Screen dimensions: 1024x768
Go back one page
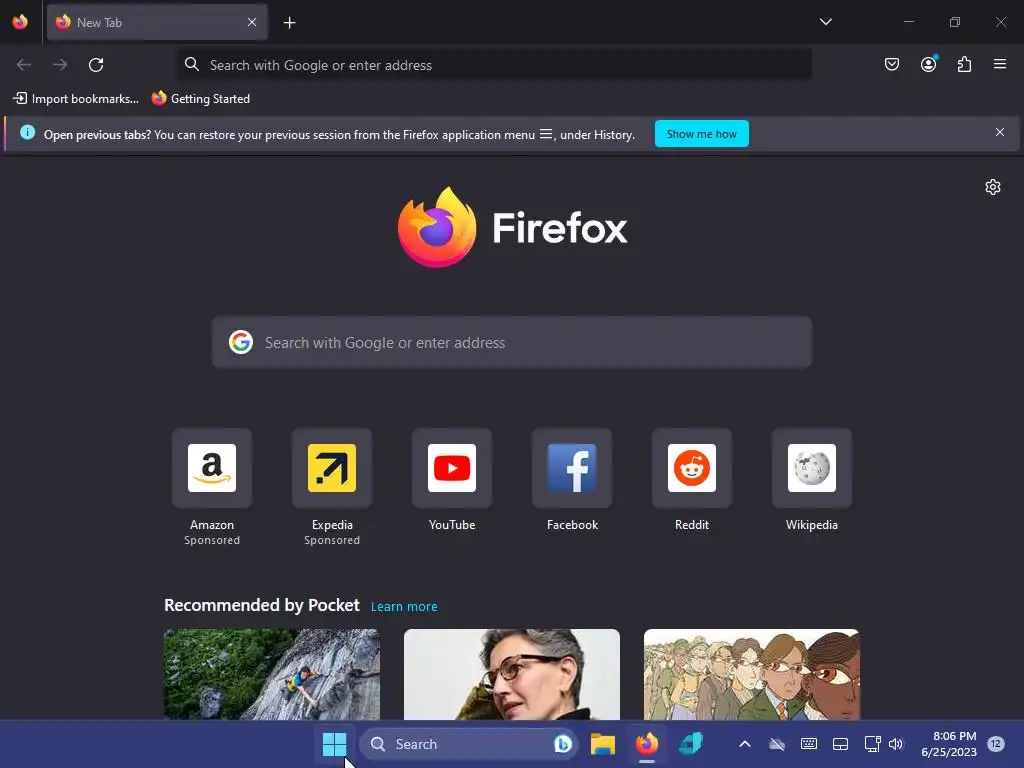24,65
